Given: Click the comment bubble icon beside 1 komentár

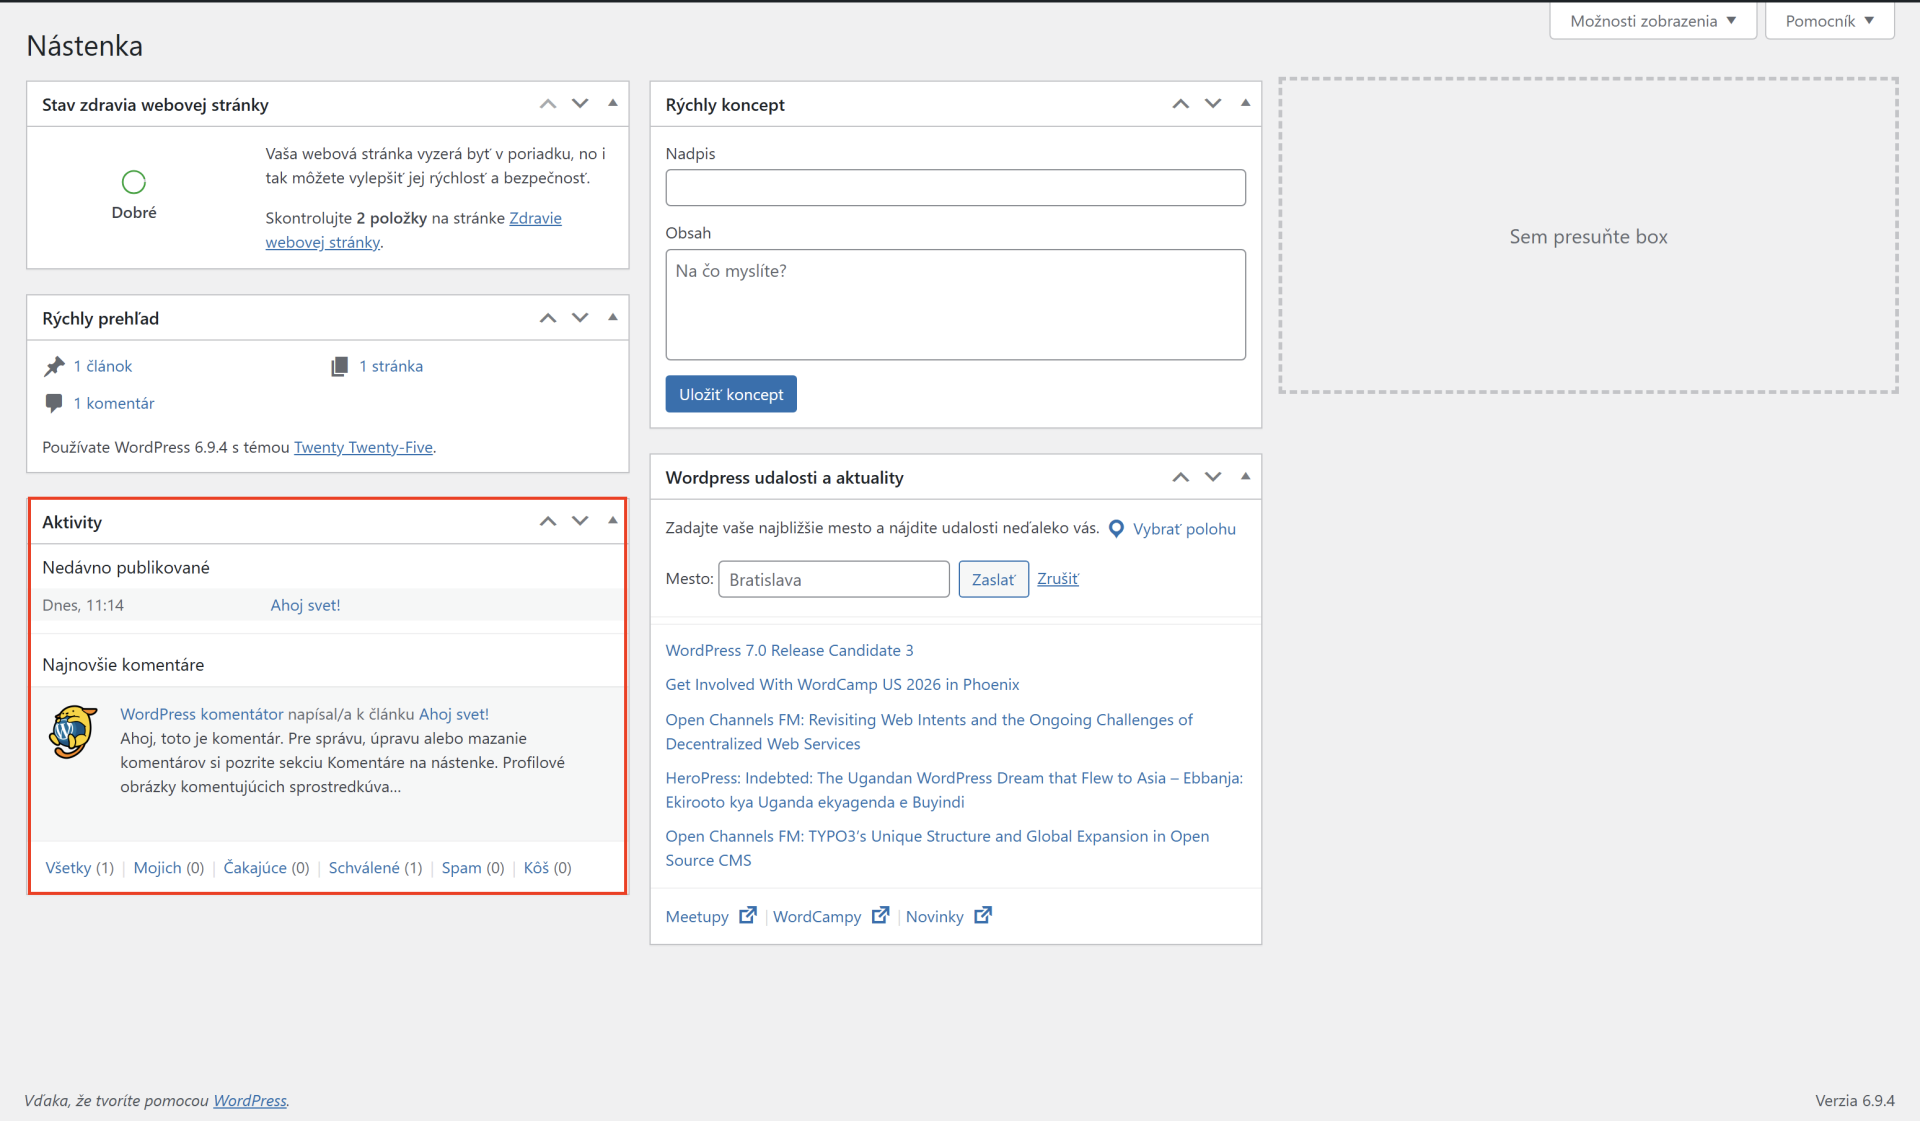Looking at the screenshot, I should [54, 403].
